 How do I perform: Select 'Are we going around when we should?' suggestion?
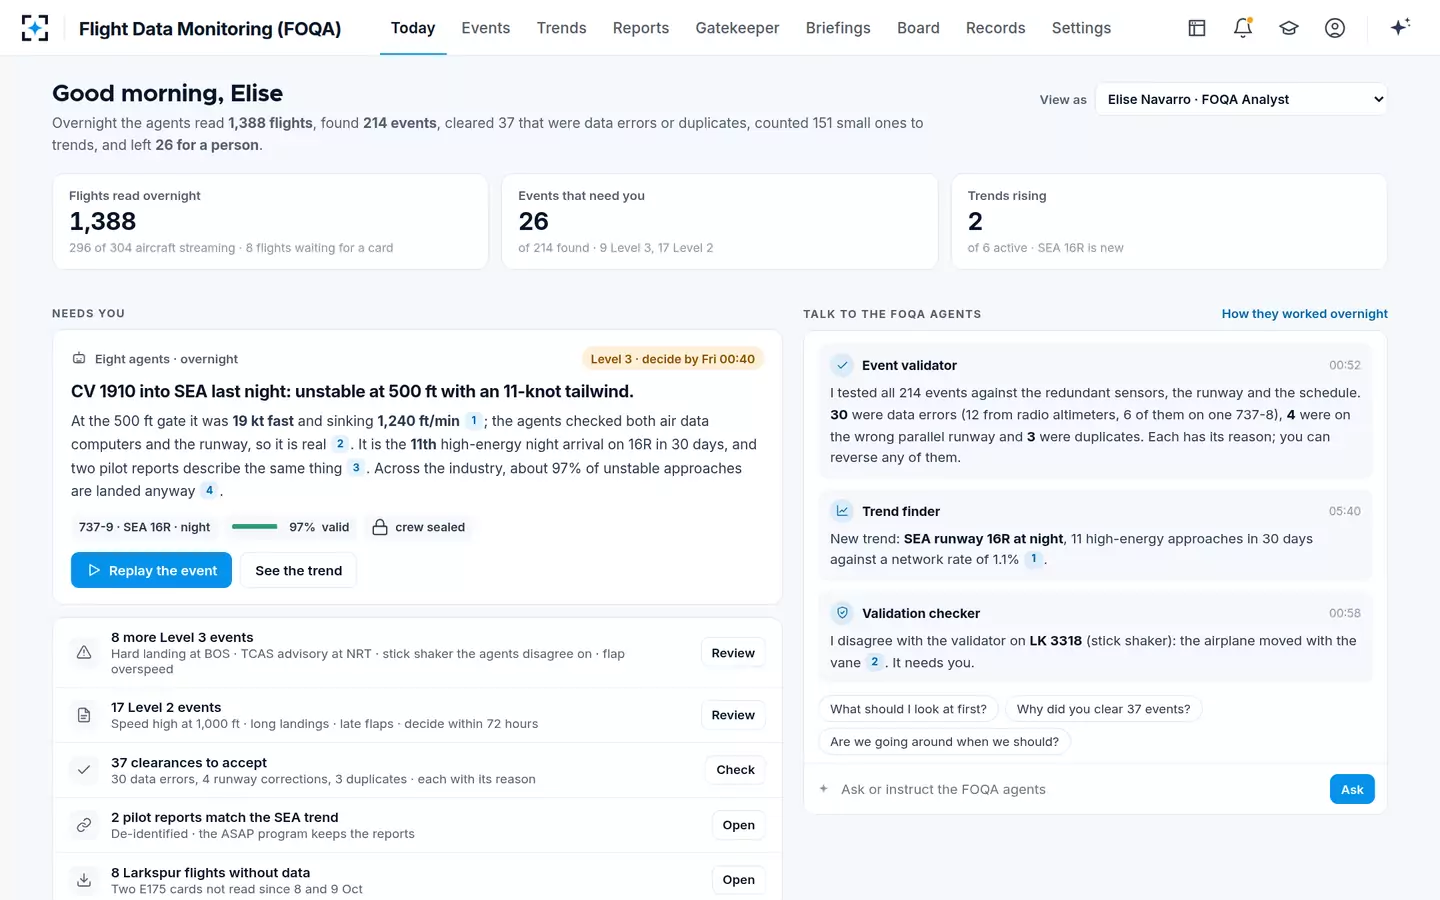point(944,742)
